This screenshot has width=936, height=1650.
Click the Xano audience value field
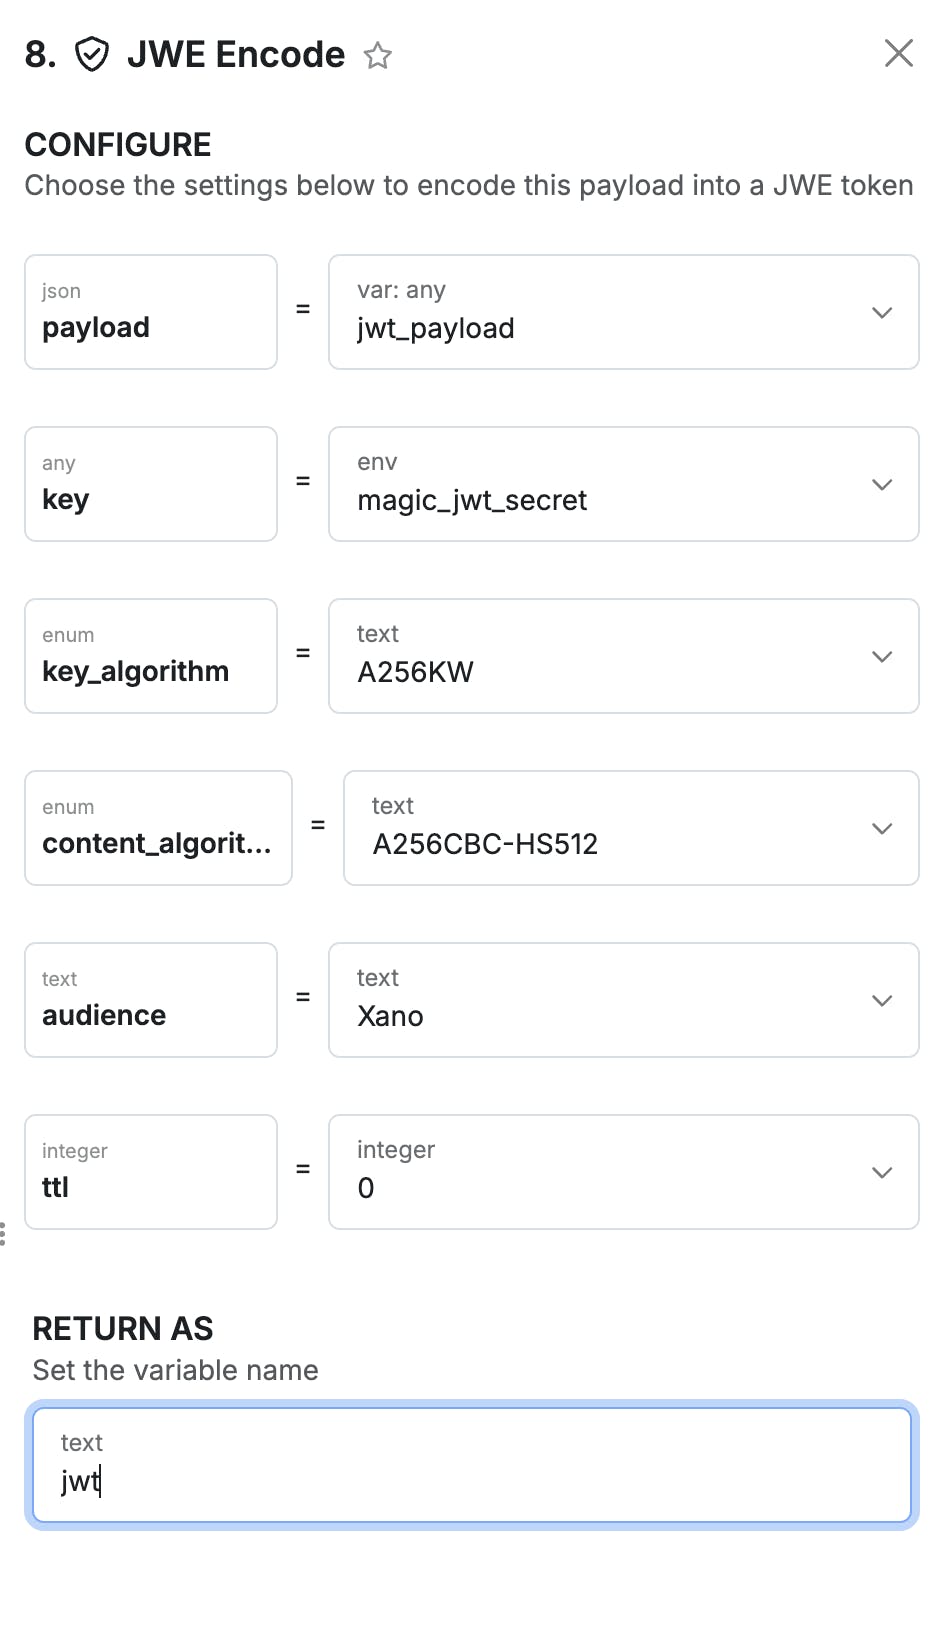click(600, 1001)
